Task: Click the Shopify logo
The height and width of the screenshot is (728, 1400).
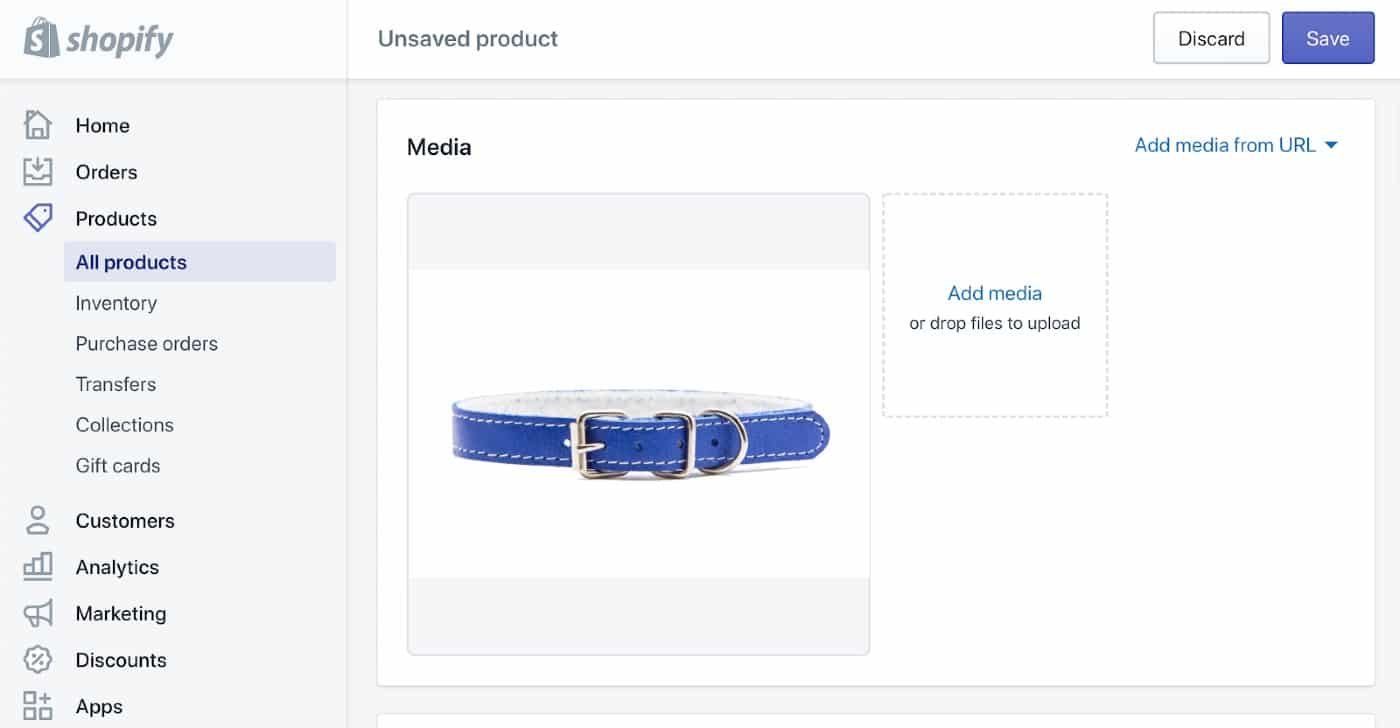Action: (x=97, y=38)
